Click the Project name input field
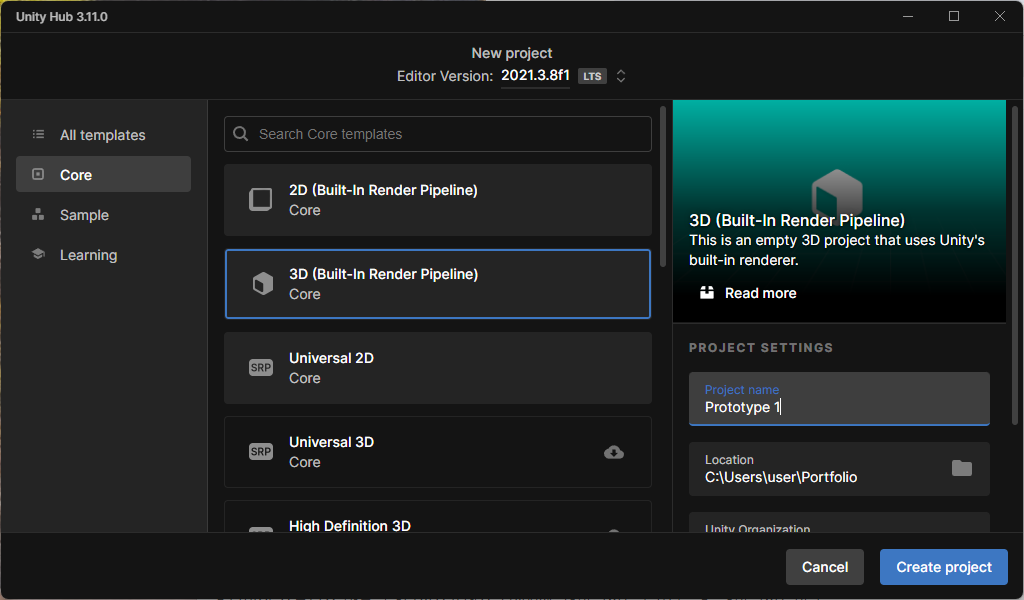Image resolution: width=1024 pixels, height=600 pixels. [839, 399]
